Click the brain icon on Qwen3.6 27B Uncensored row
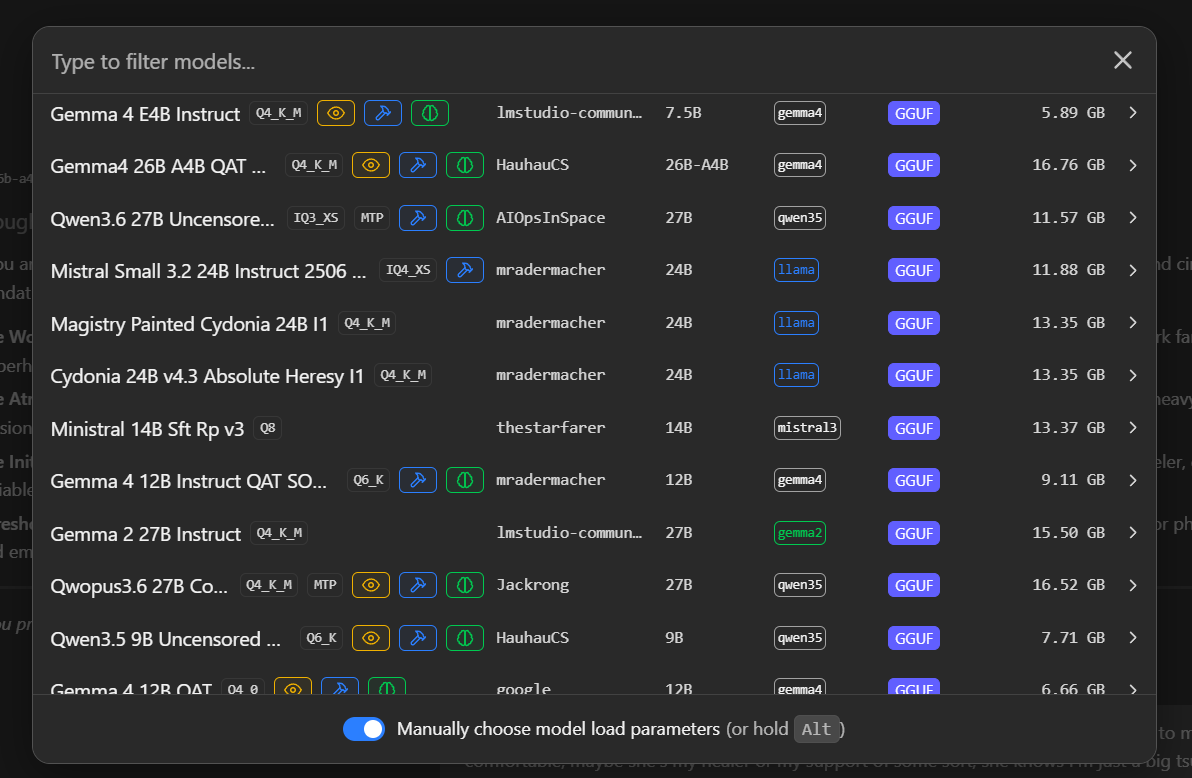 [x=464, y=218]
